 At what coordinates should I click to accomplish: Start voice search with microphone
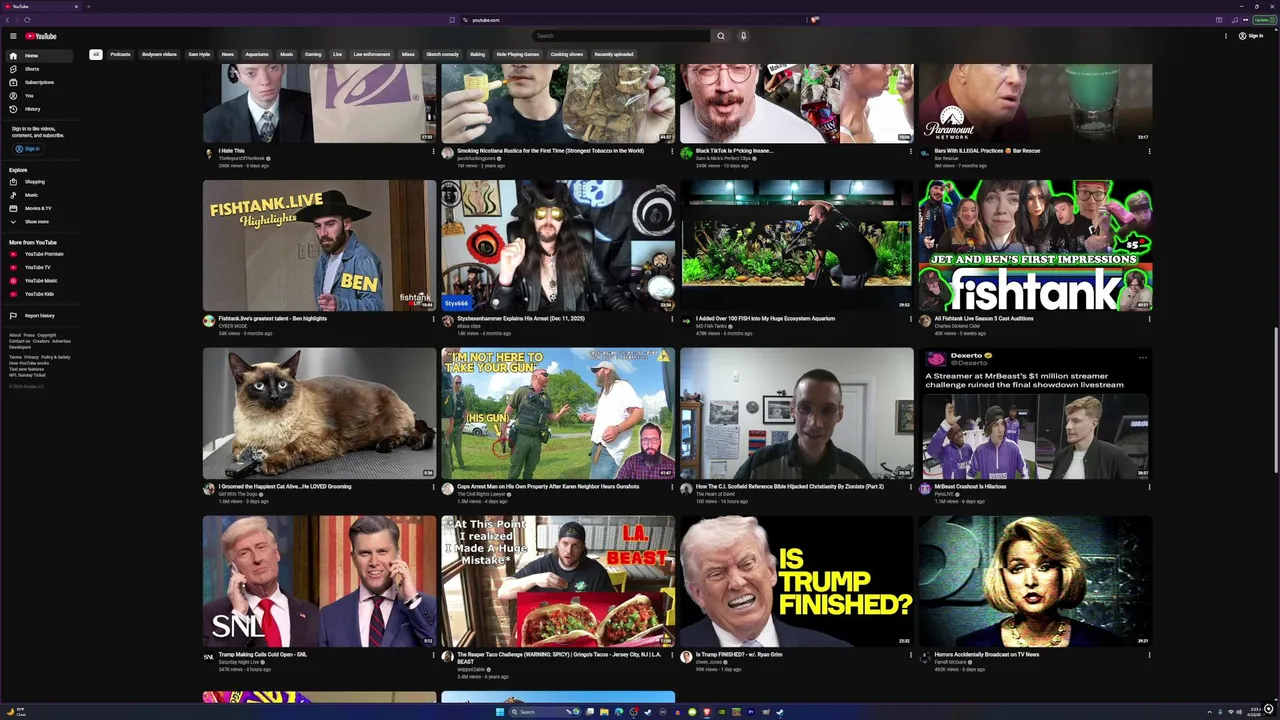point(743,36)
